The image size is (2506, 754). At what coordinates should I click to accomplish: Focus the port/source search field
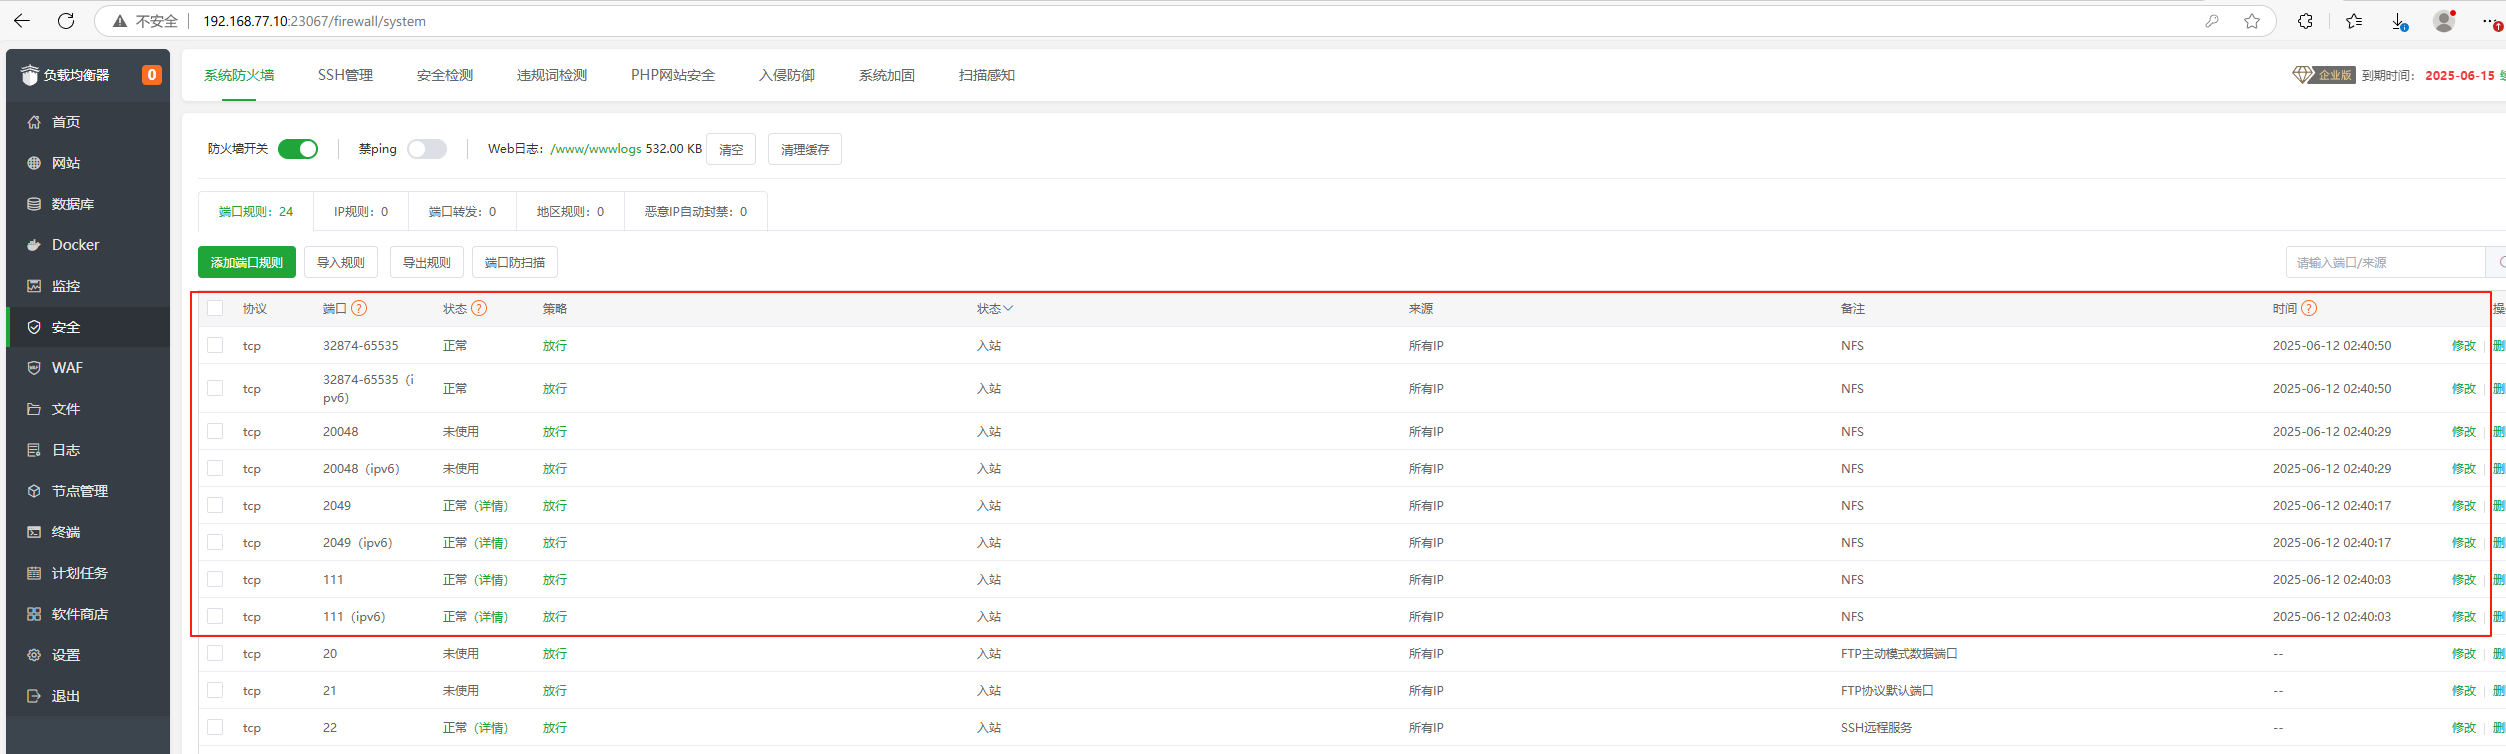[x=2385, y=263]
